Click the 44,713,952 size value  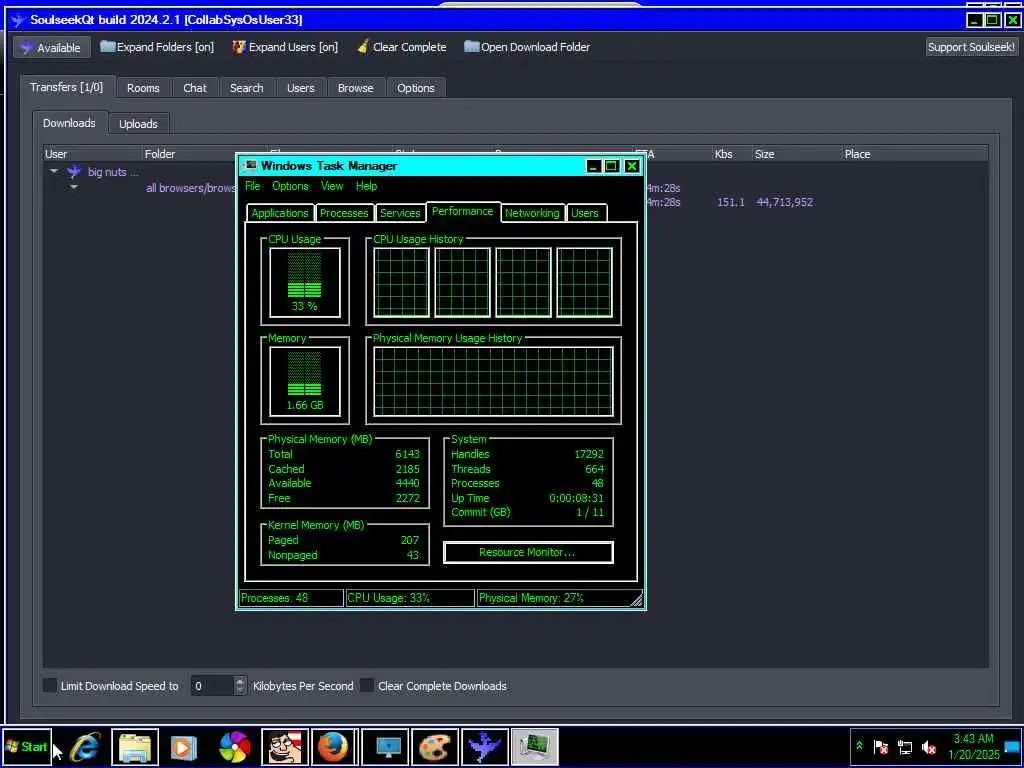[x=784, y=202]
